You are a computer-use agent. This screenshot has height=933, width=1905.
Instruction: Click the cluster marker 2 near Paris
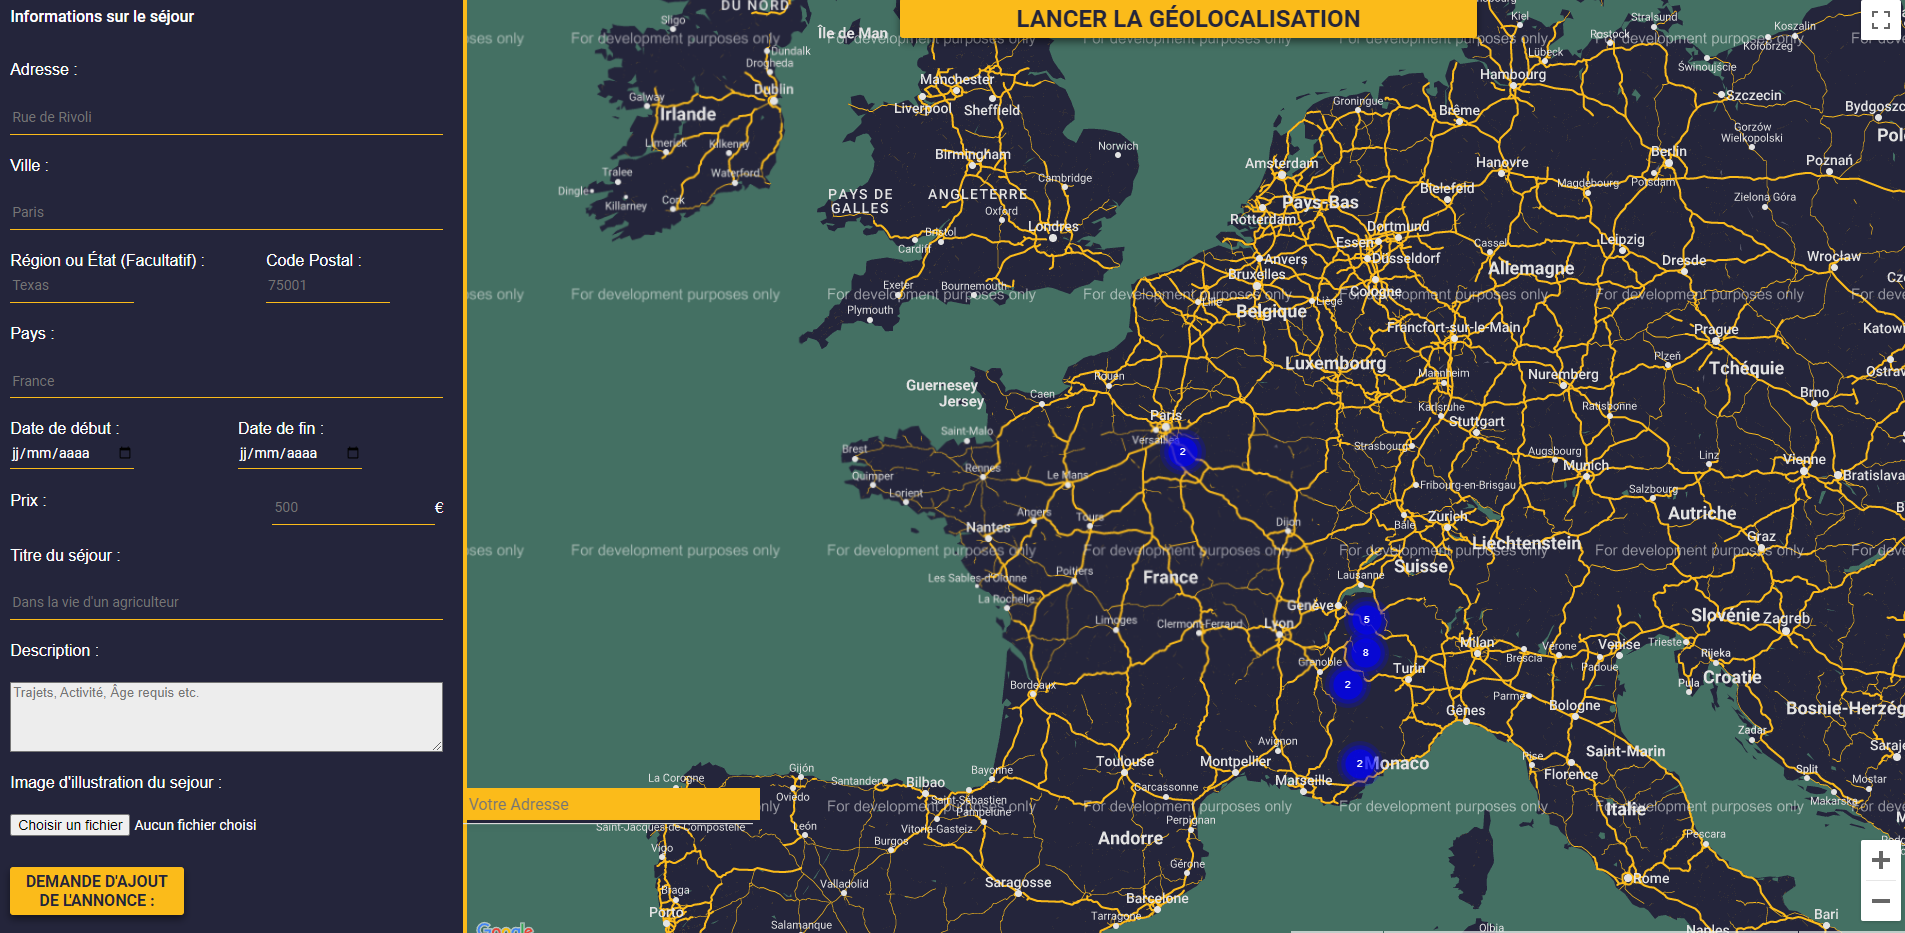1182,452
